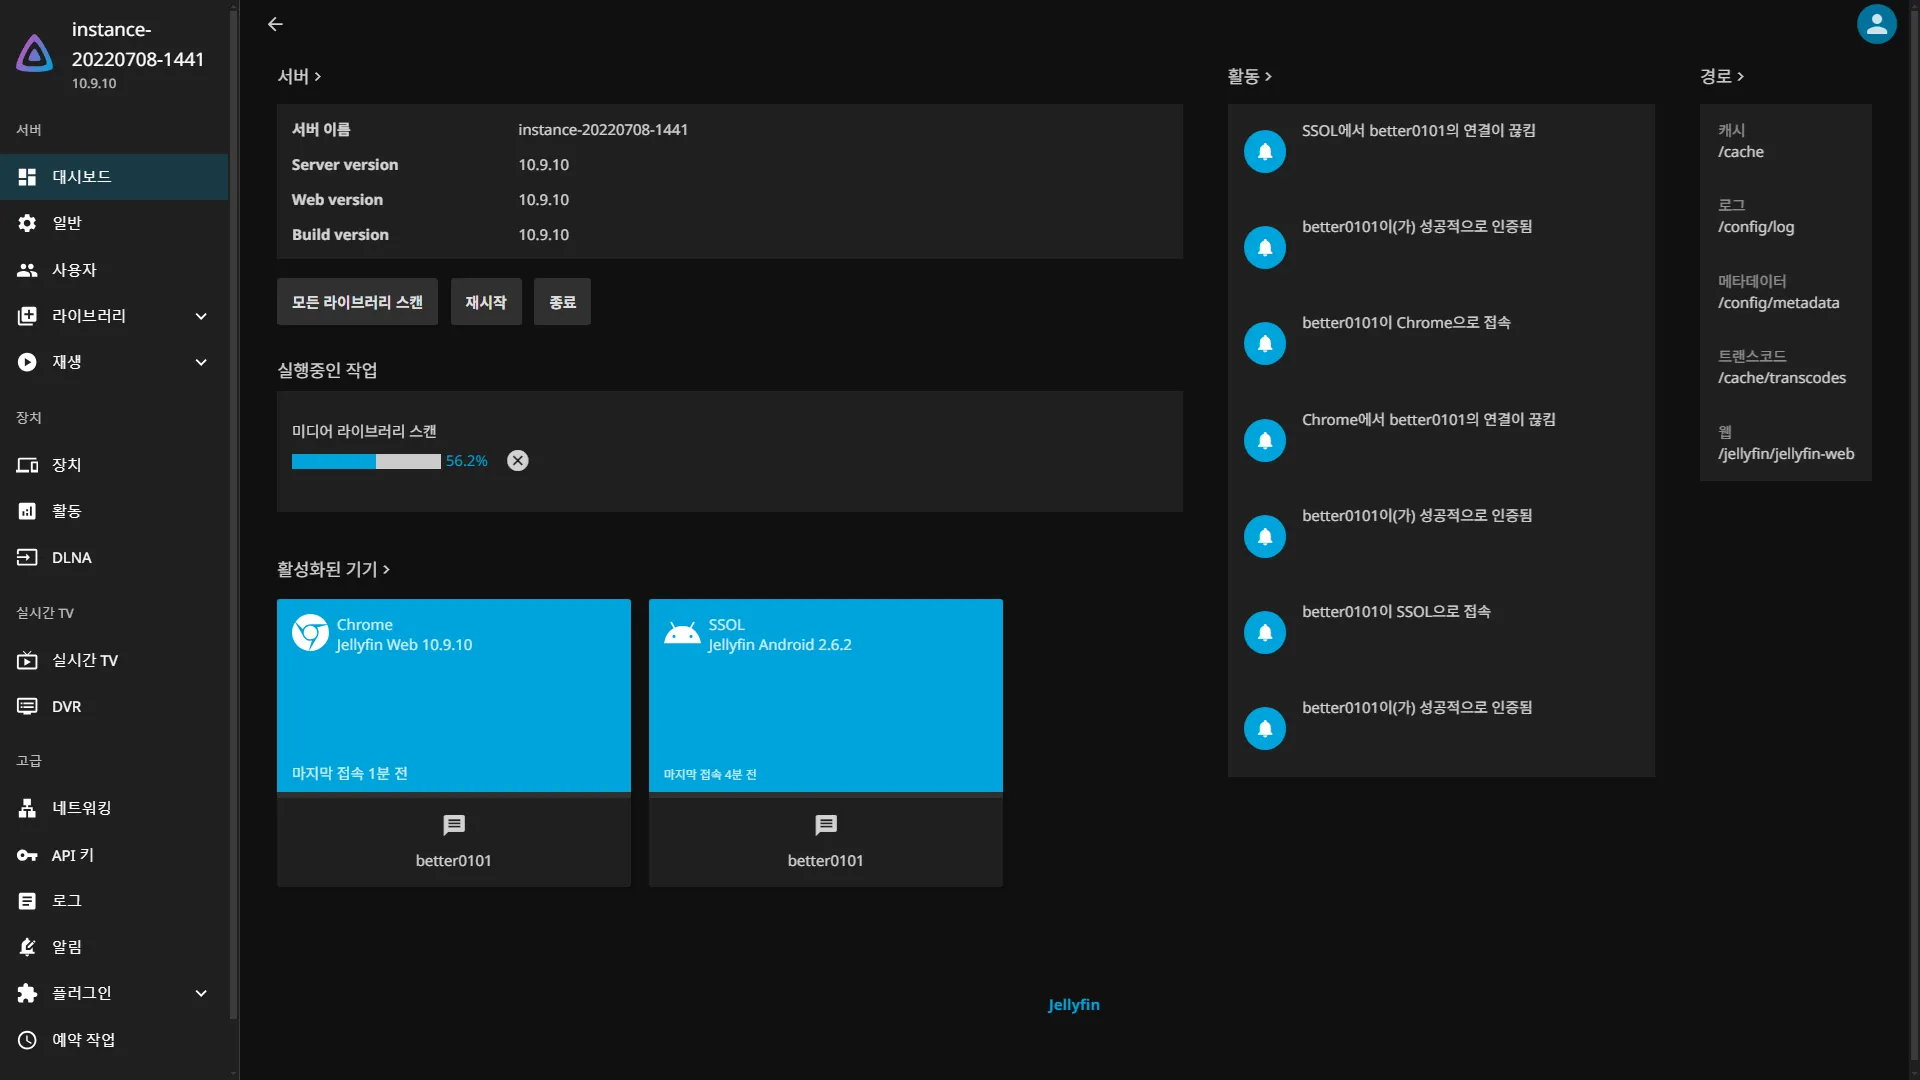Start a scan with 모든 라이브러리 스캔

356,301
